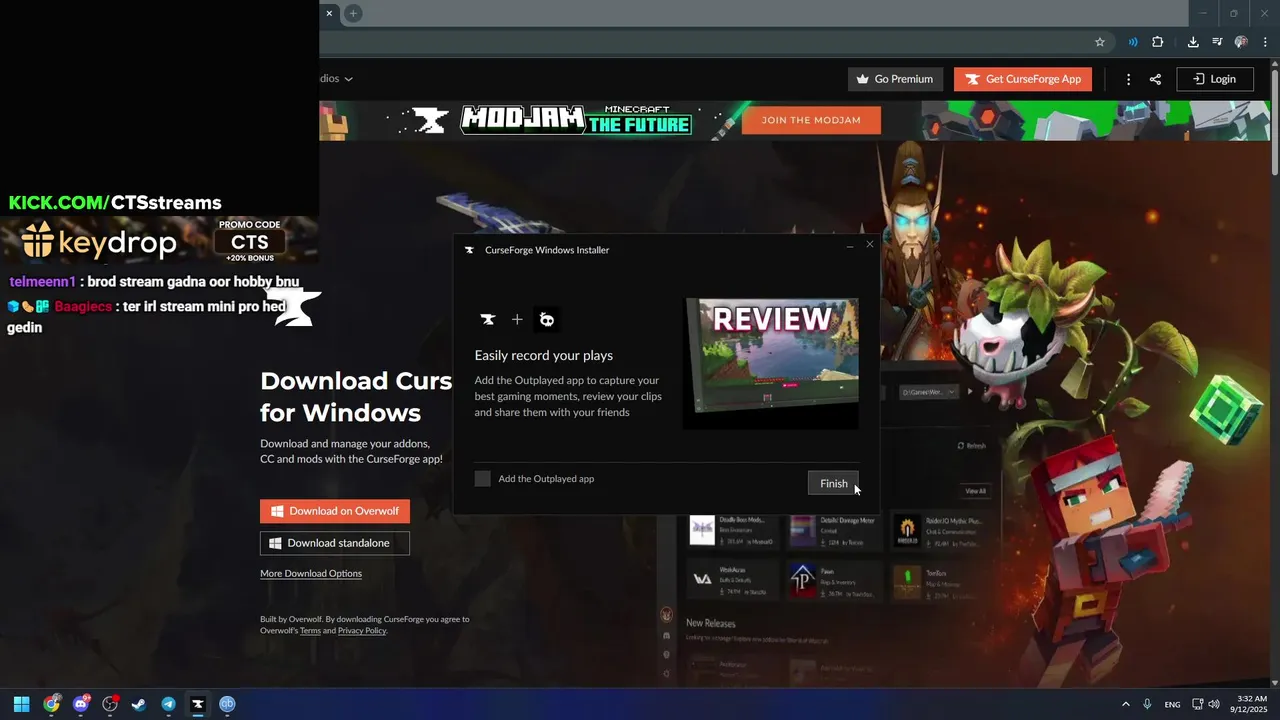
Task: Open the More Download Options link
Action: pos(311,573)
